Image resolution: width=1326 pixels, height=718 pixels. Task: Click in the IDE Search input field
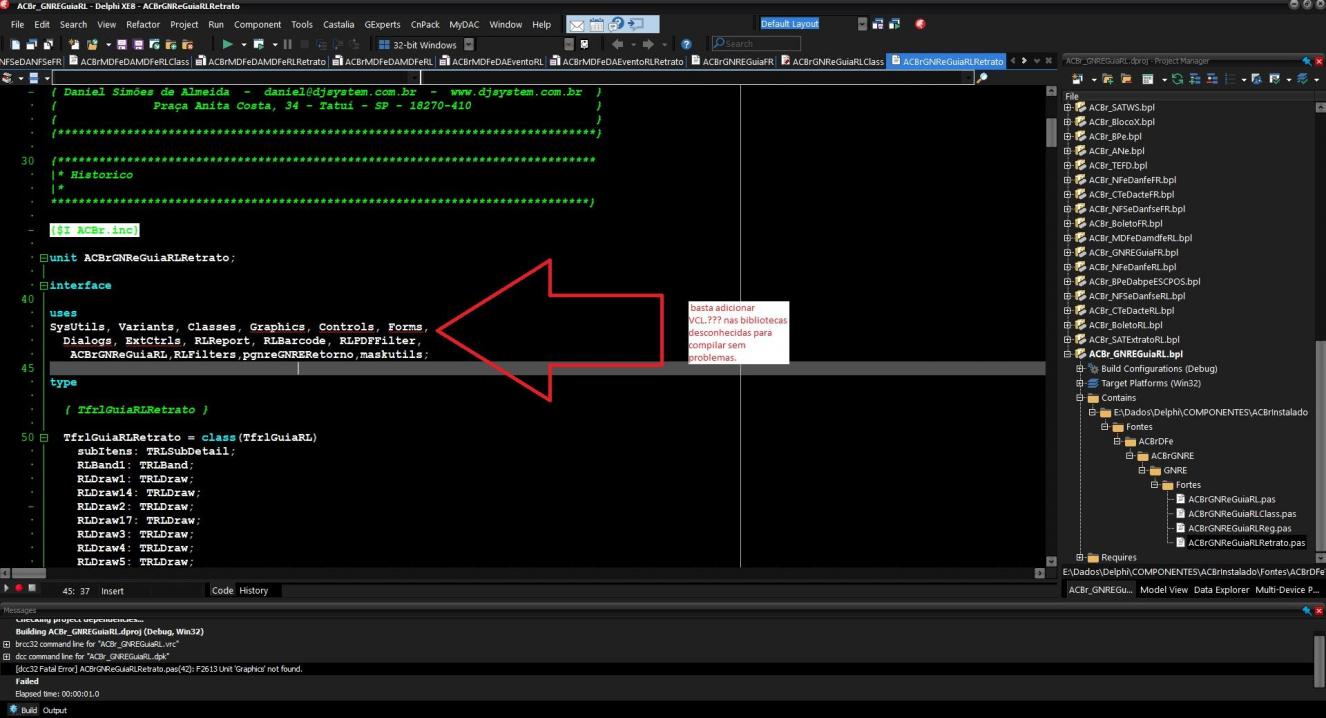click(x=755, y=44)
